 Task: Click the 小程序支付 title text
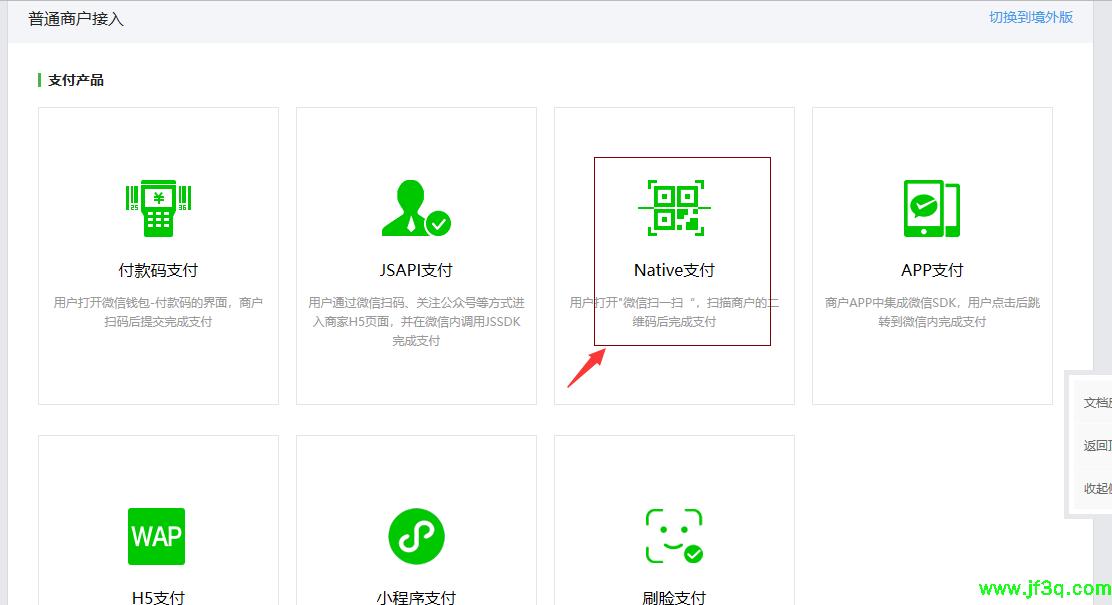(416, 597)
